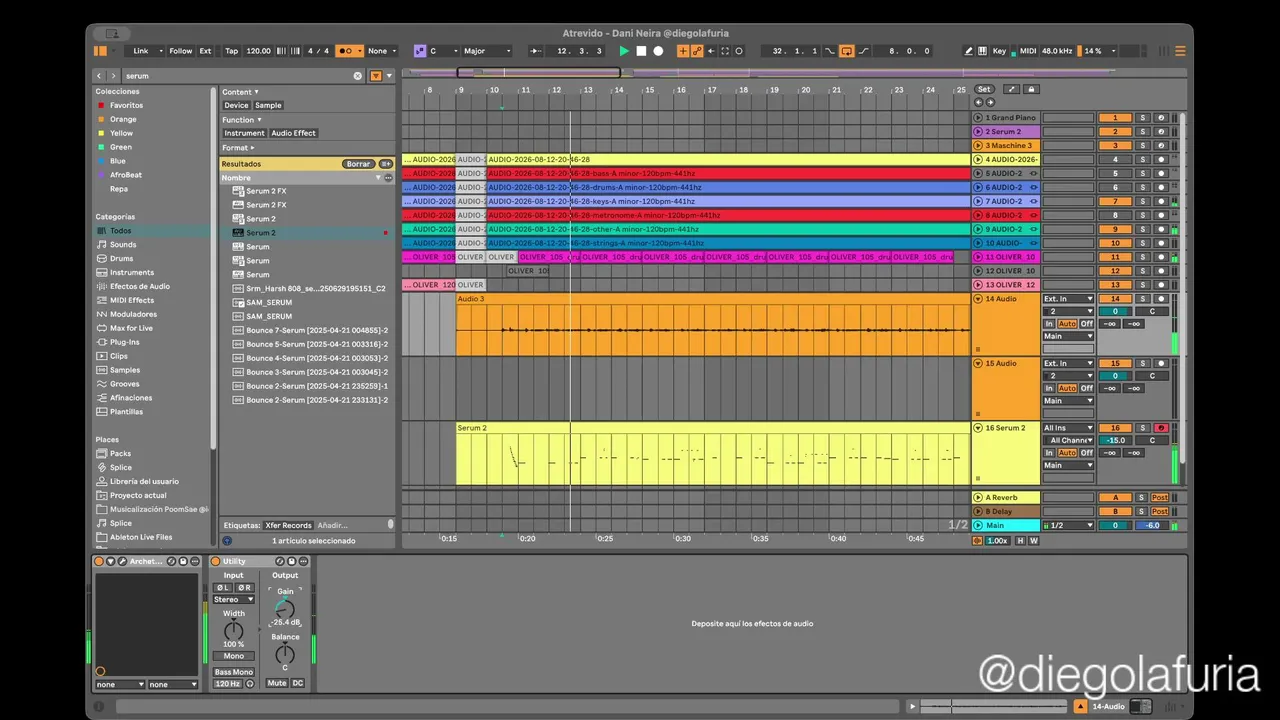
Task: Open the Orange collection
Action: click(123, 119)
